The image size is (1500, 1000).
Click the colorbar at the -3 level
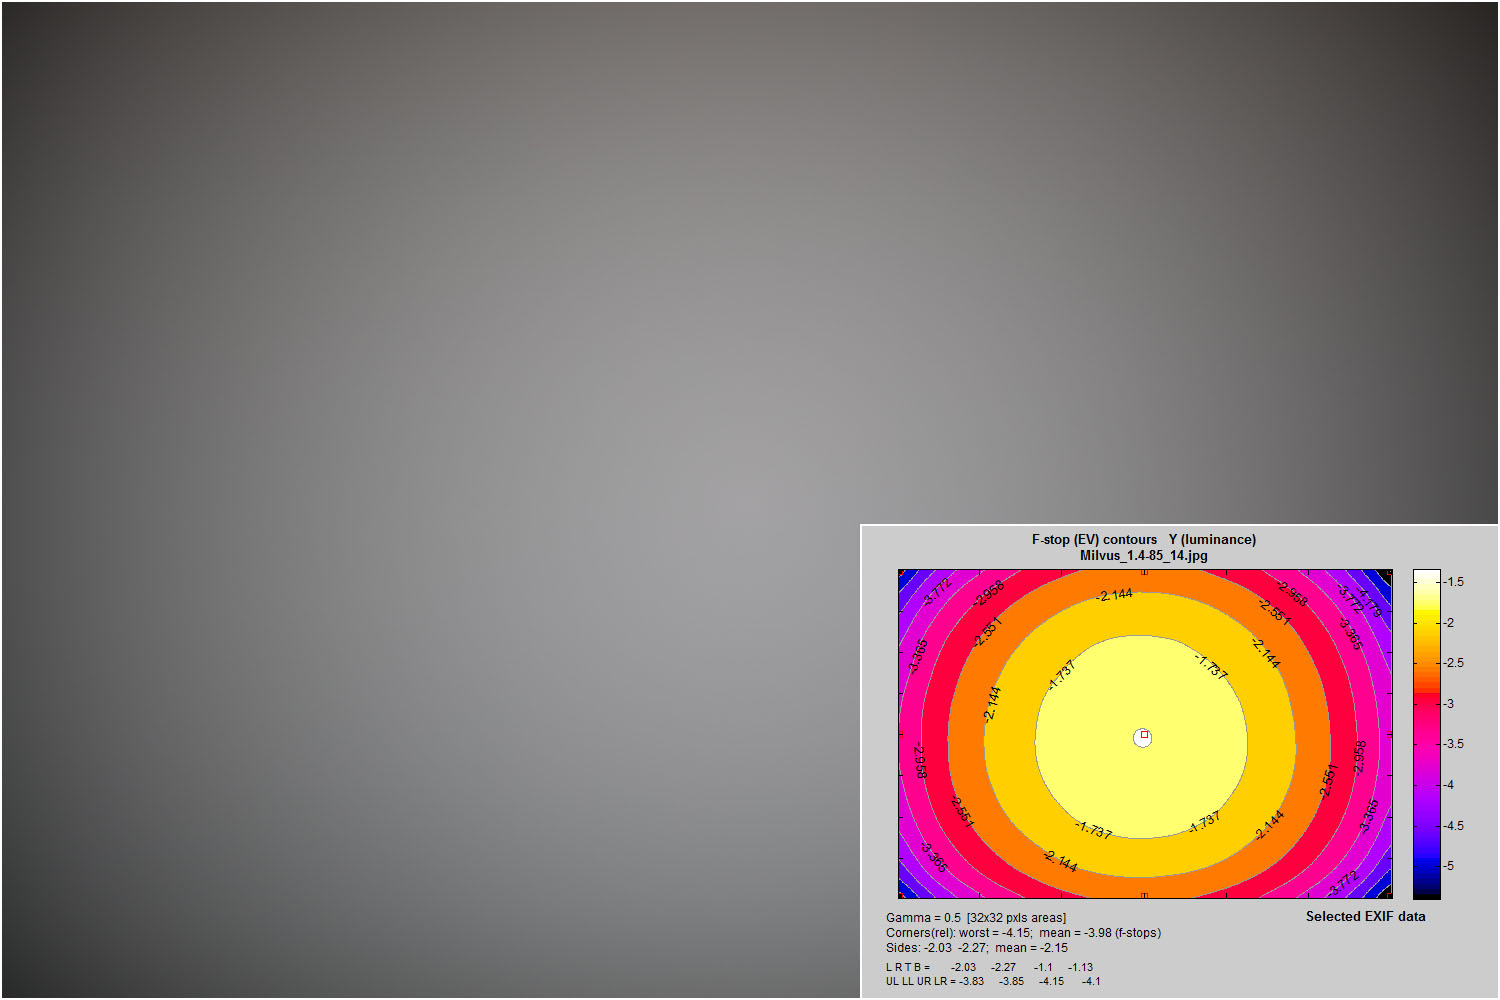pos(1426,703)
